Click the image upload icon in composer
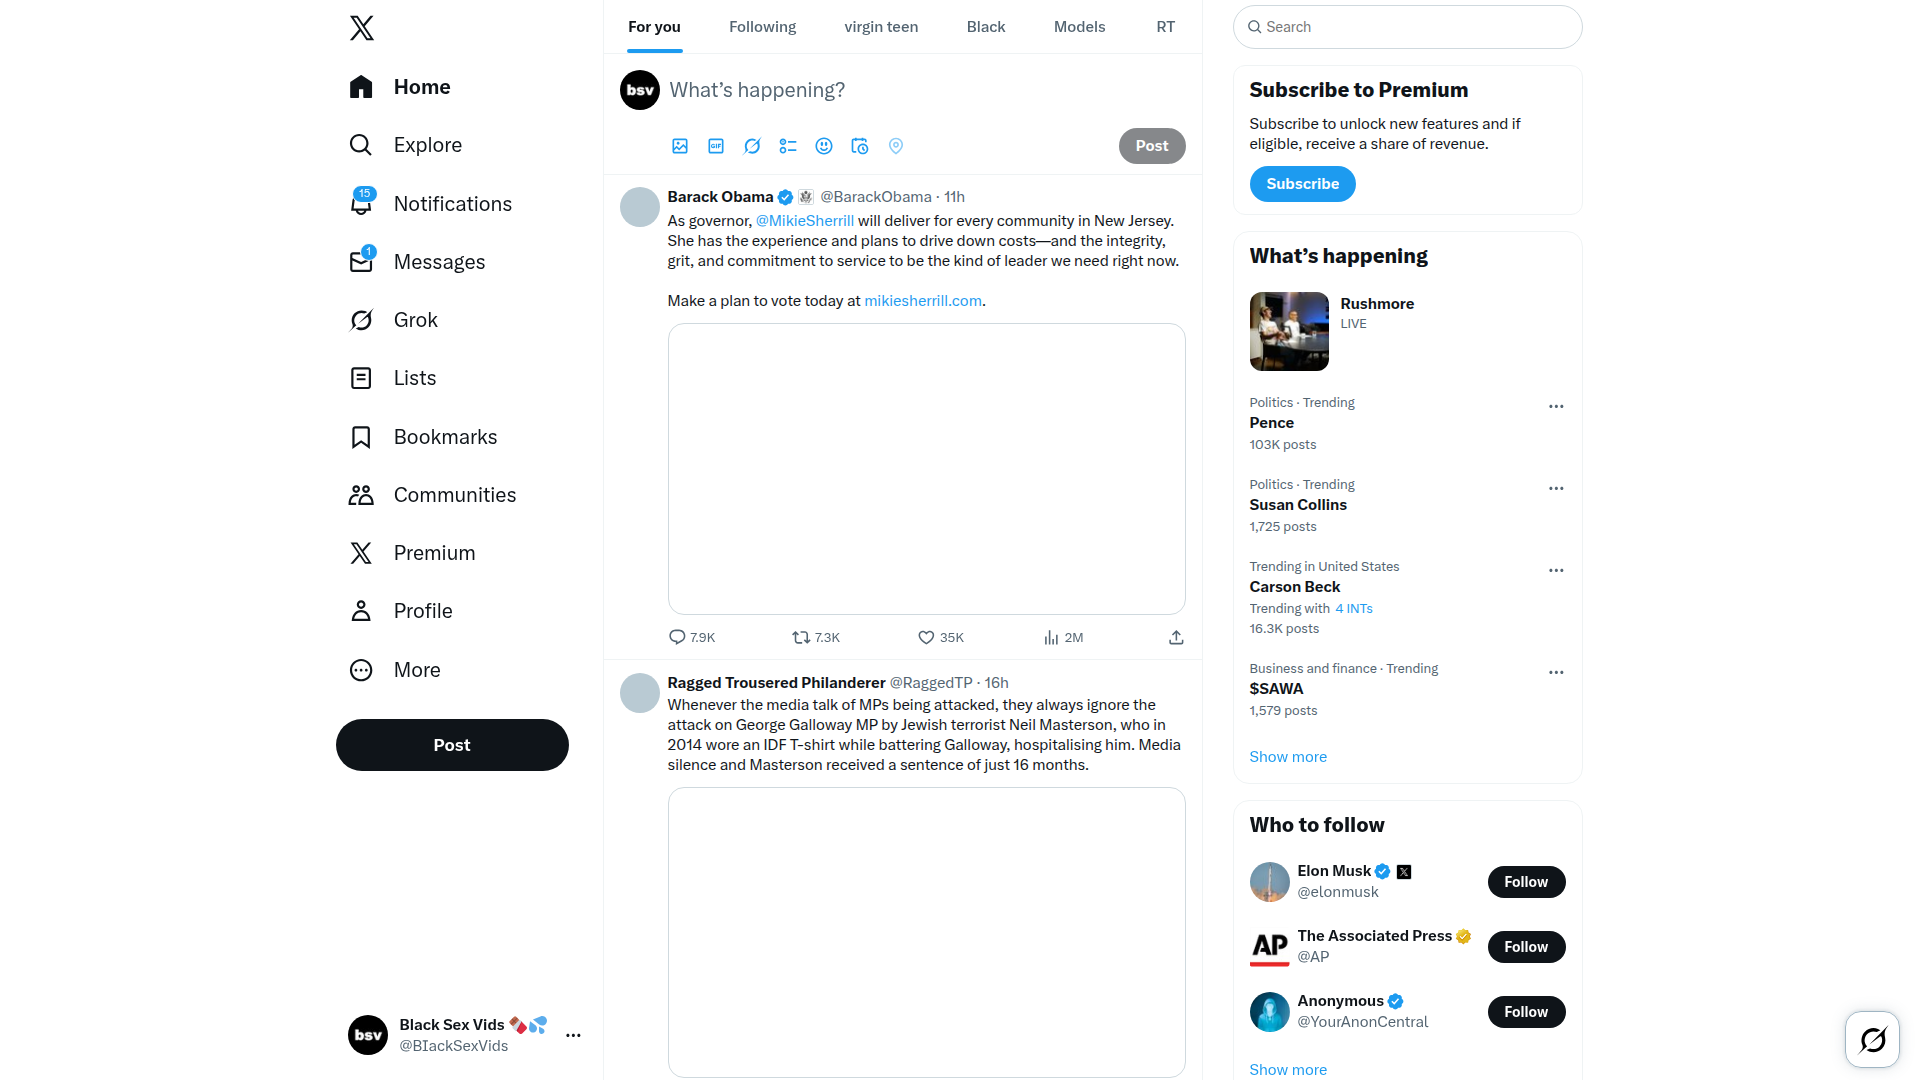This screenshot has height=1080, width=1920. tap(680, 146)
